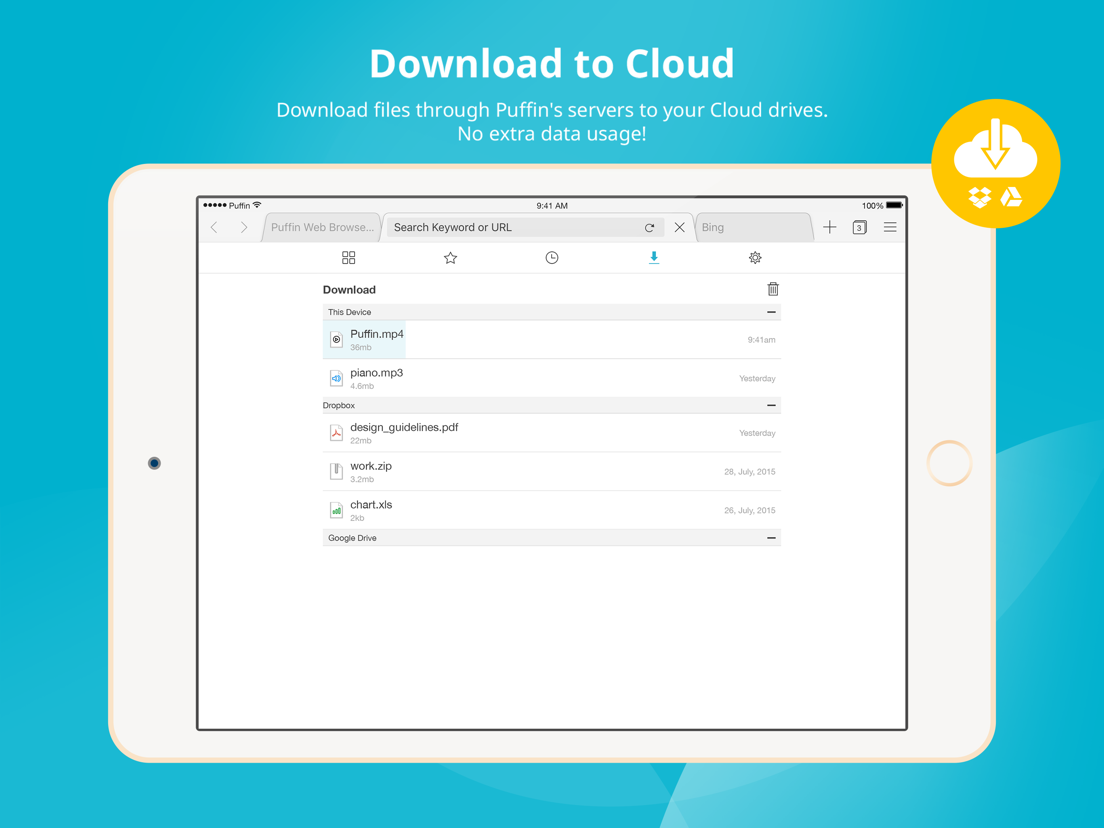Viewport: 1104px width, 828px height.
Task: Click the yellow cloud download badge
Action: [x=996, y=163]
